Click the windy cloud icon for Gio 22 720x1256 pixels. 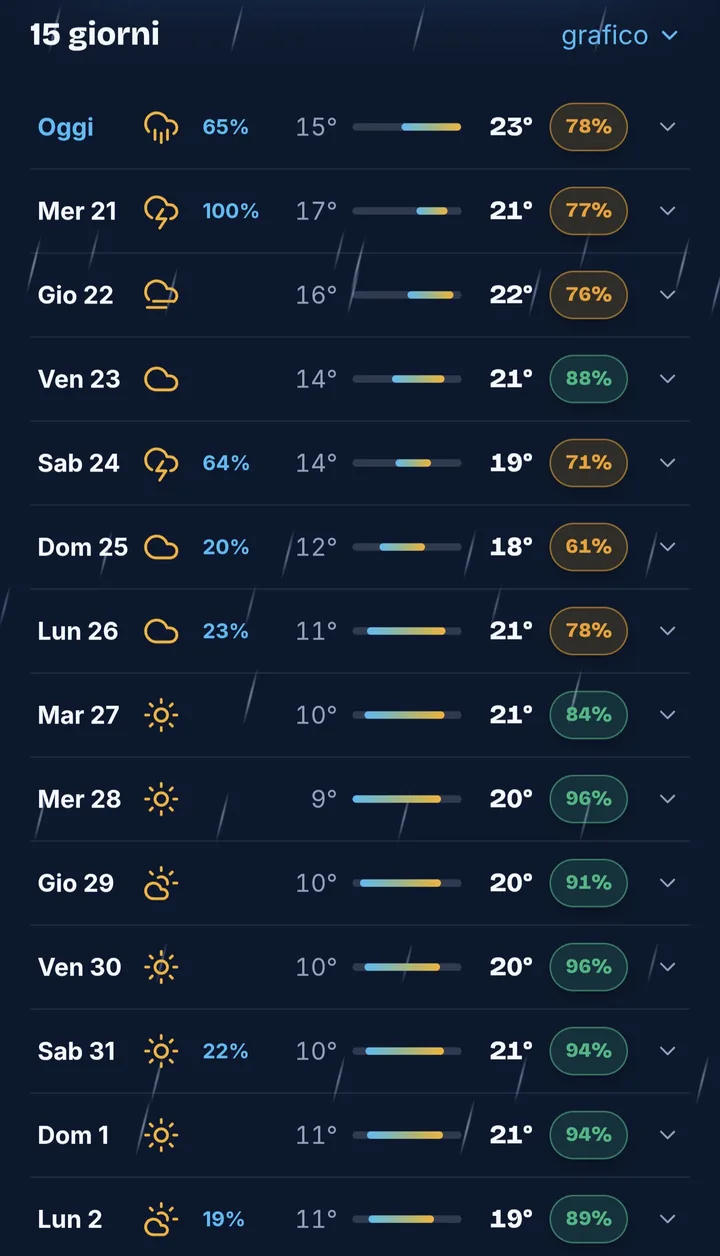click(x=161, y=295)
